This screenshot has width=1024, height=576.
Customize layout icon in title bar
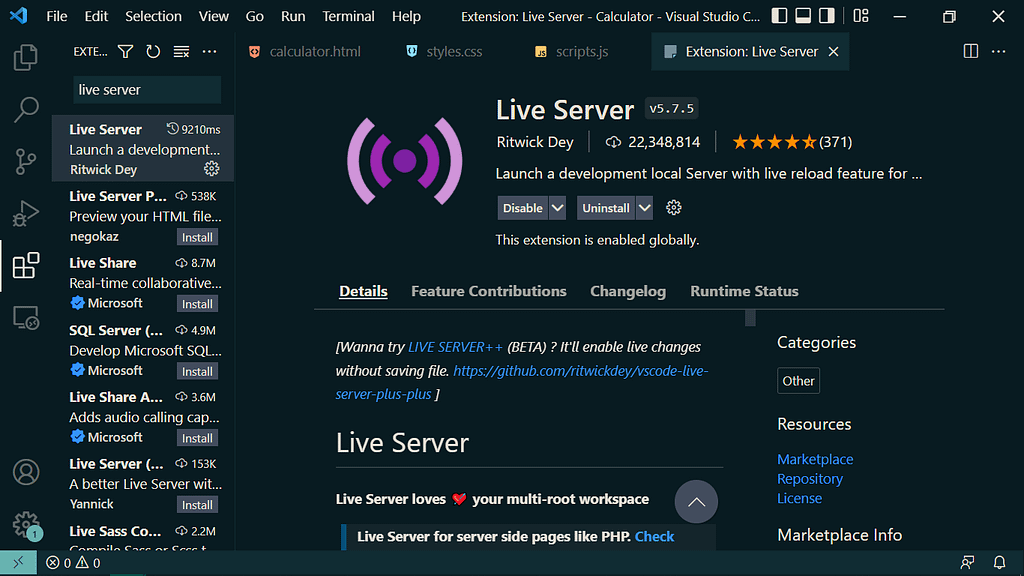[861, 16]
